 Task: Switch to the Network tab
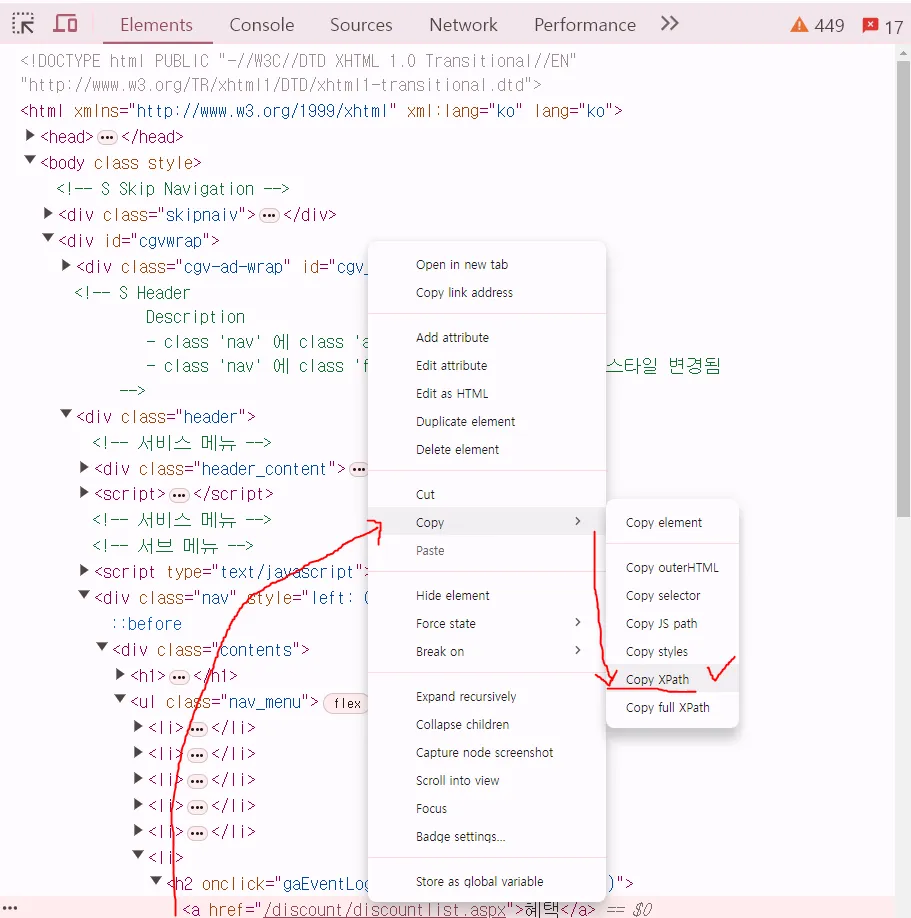click(x=463, y=25)
